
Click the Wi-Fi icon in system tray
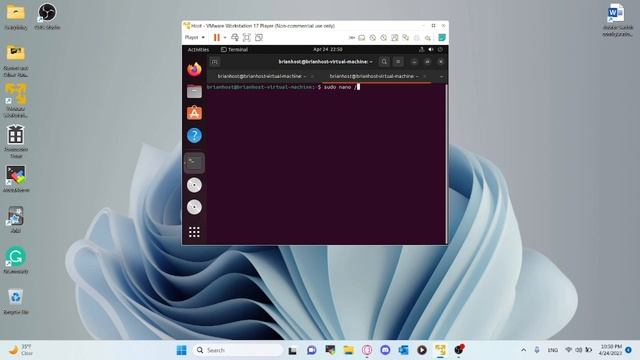click(568, 350)
